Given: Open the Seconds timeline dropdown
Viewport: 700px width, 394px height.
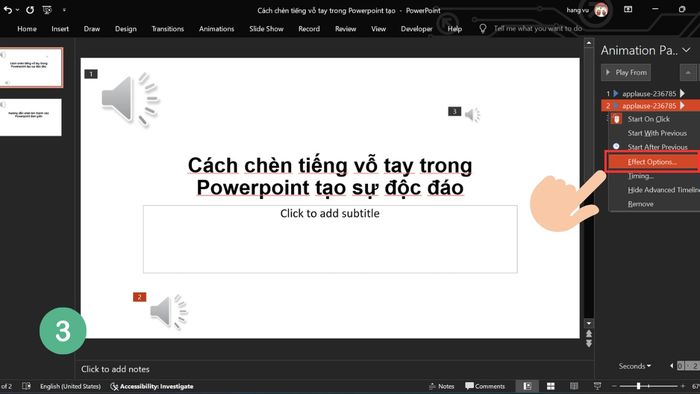Looking at the screenshot, I should [x=634, y=366].
